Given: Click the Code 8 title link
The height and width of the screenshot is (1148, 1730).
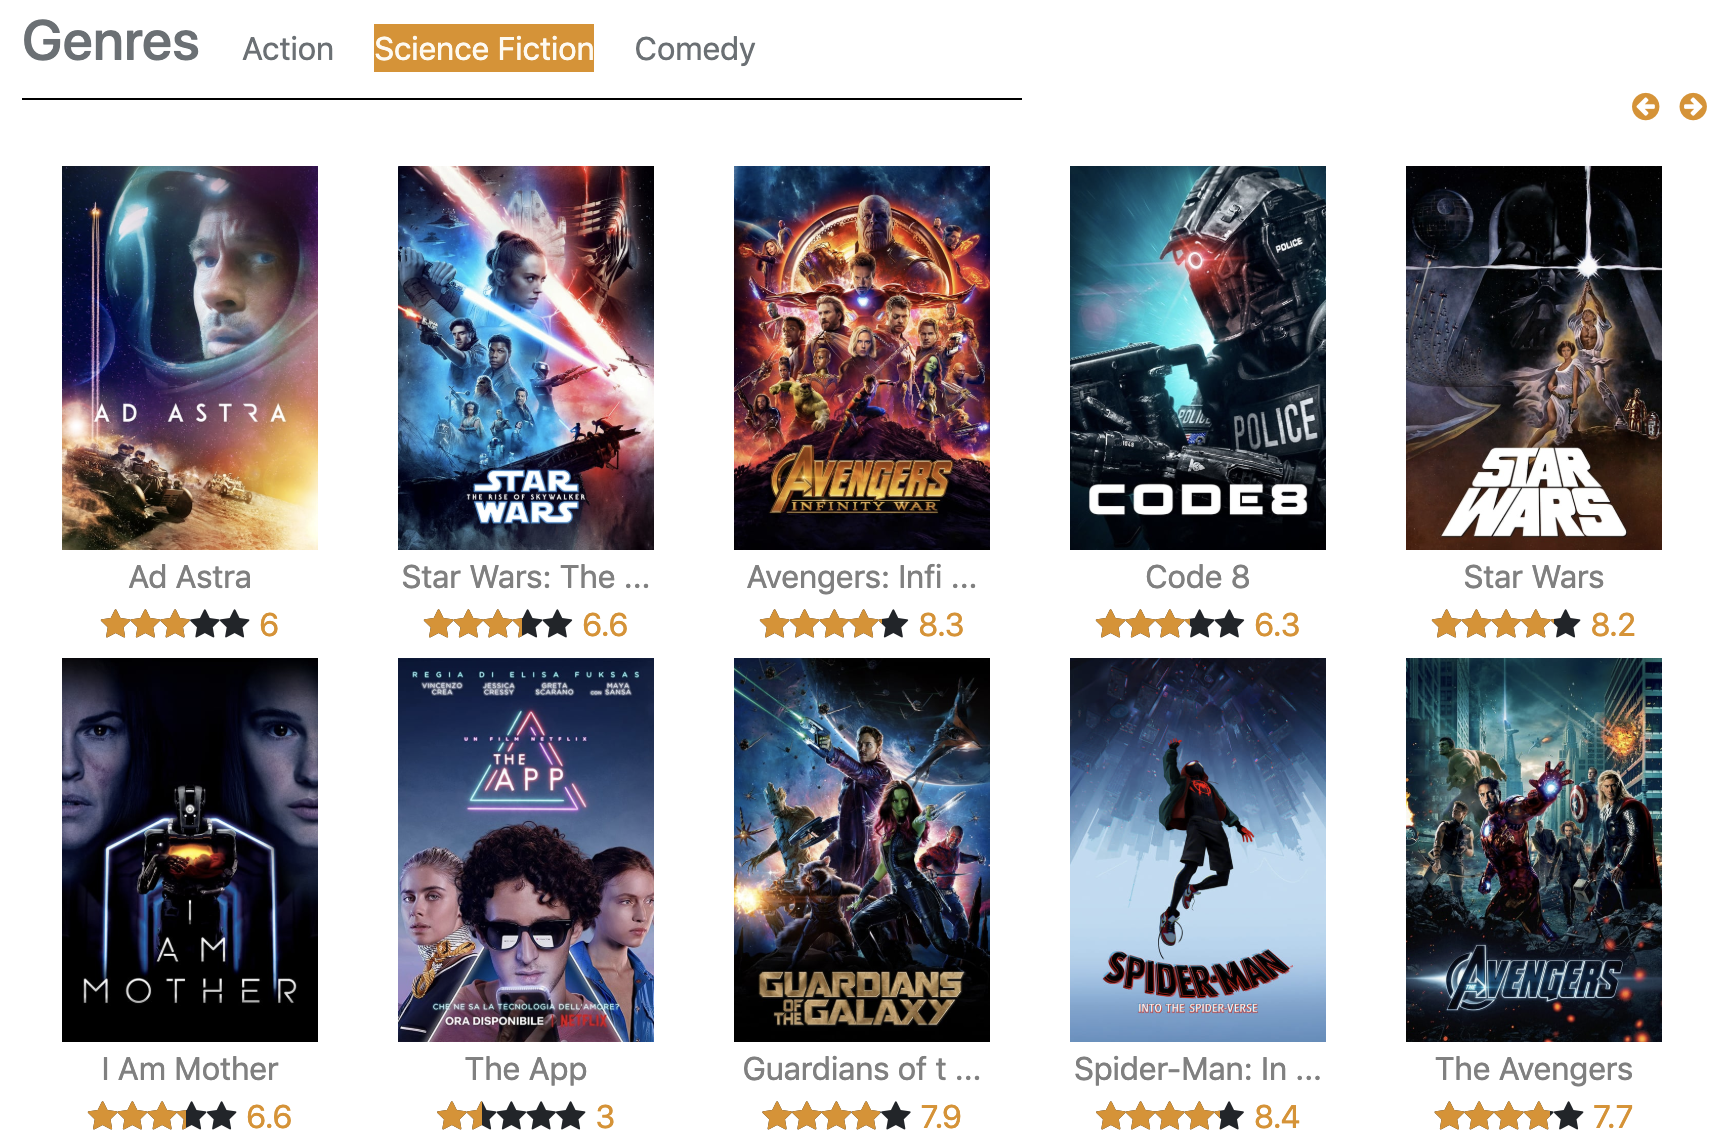Looking at the screenshot, I should point(1198,577).
